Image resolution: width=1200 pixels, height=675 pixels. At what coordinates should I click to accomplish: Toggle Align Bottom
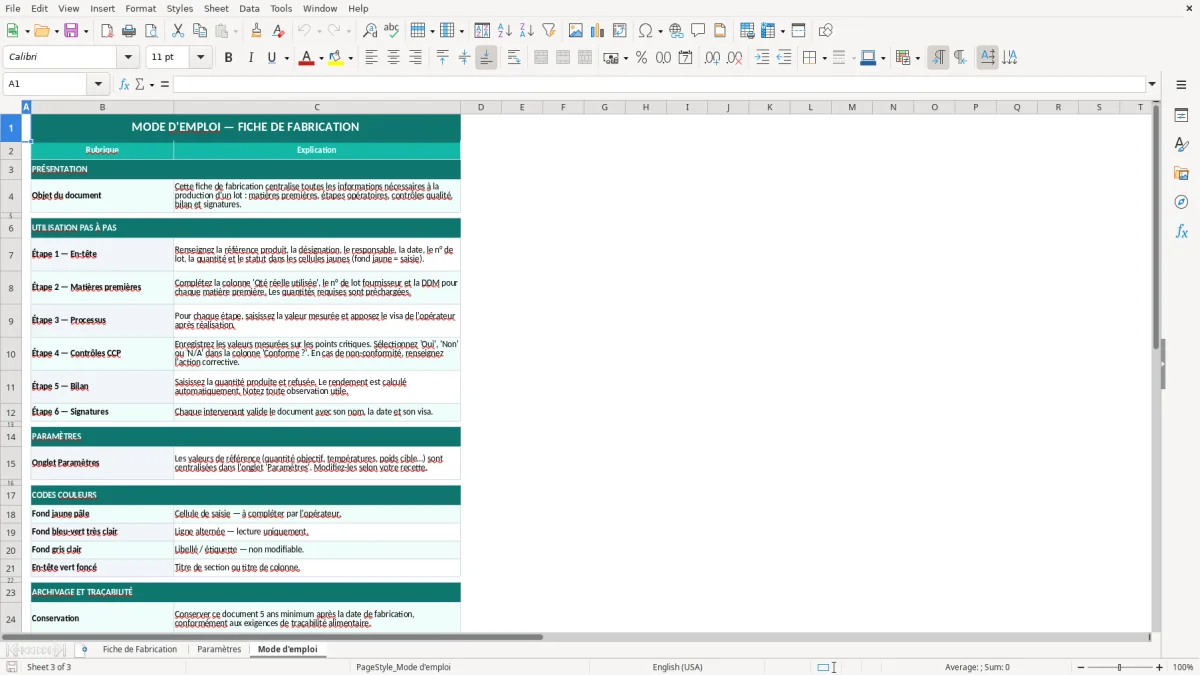tap(486, 58)
